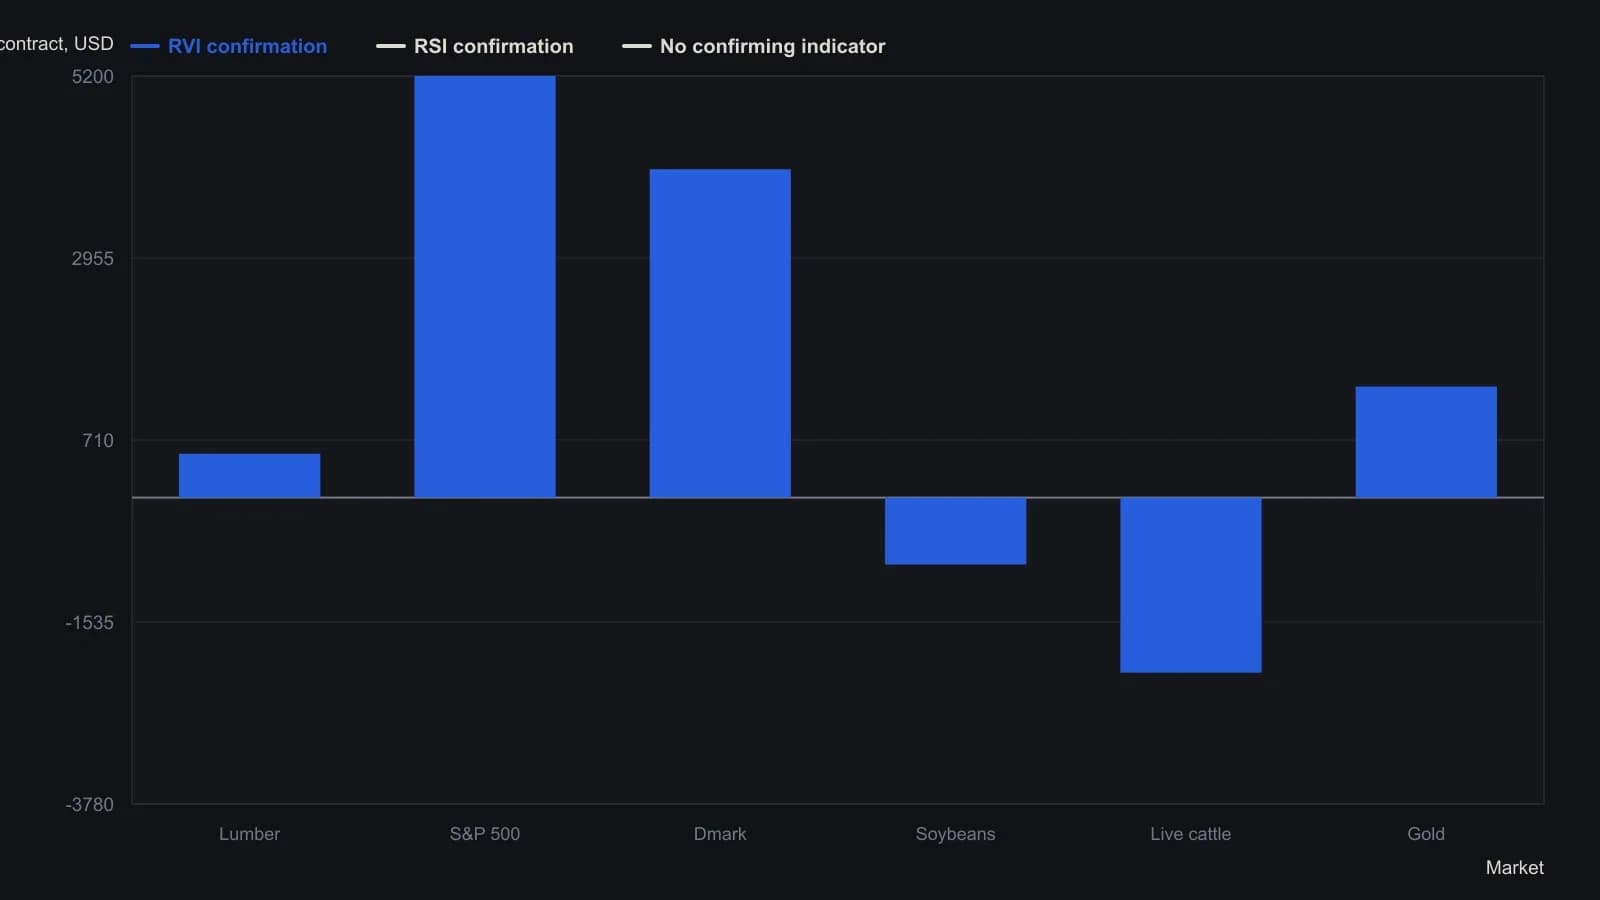
Task: Click the 2955 y-axis tick label
Action: [93, 259]
